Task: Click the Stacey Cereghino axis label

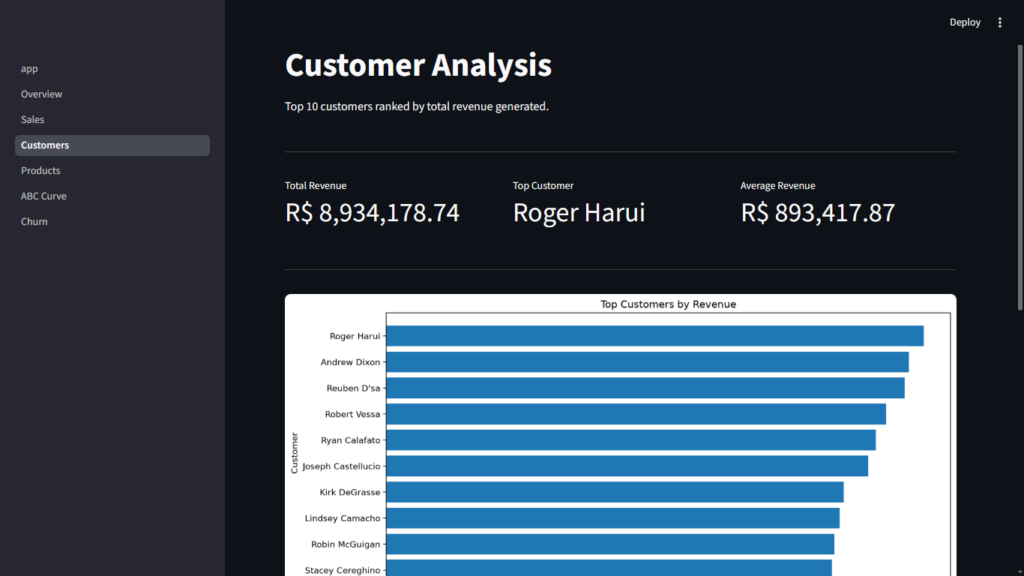Action: tap(342, 570)
